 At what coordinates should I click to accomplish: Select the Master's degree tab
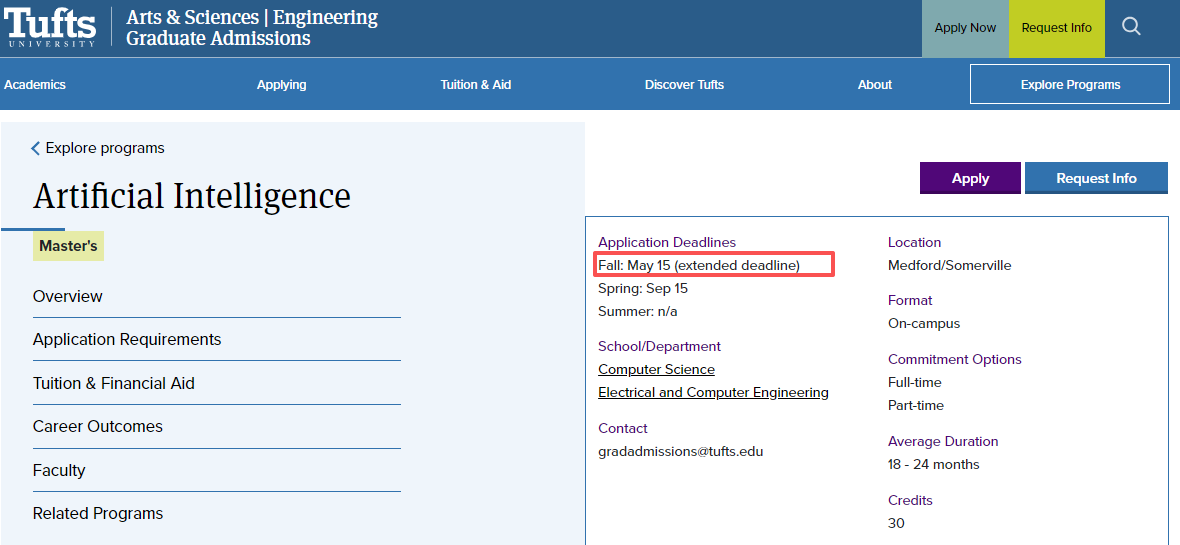(x=68, y=246)
